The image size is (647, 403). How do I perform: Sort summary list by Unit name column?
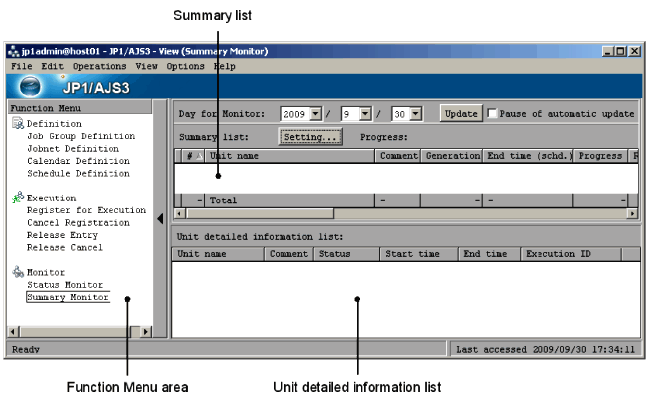(290, 156)
